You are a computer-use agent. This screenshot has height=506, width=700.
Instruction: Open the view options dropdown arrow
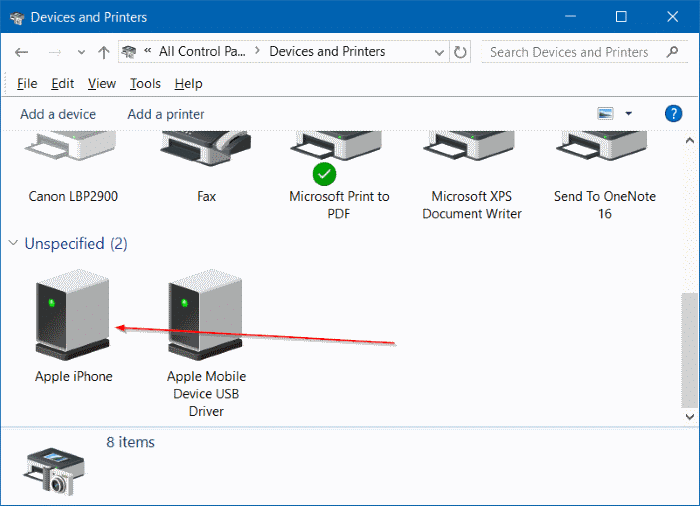tap(629, 113)
